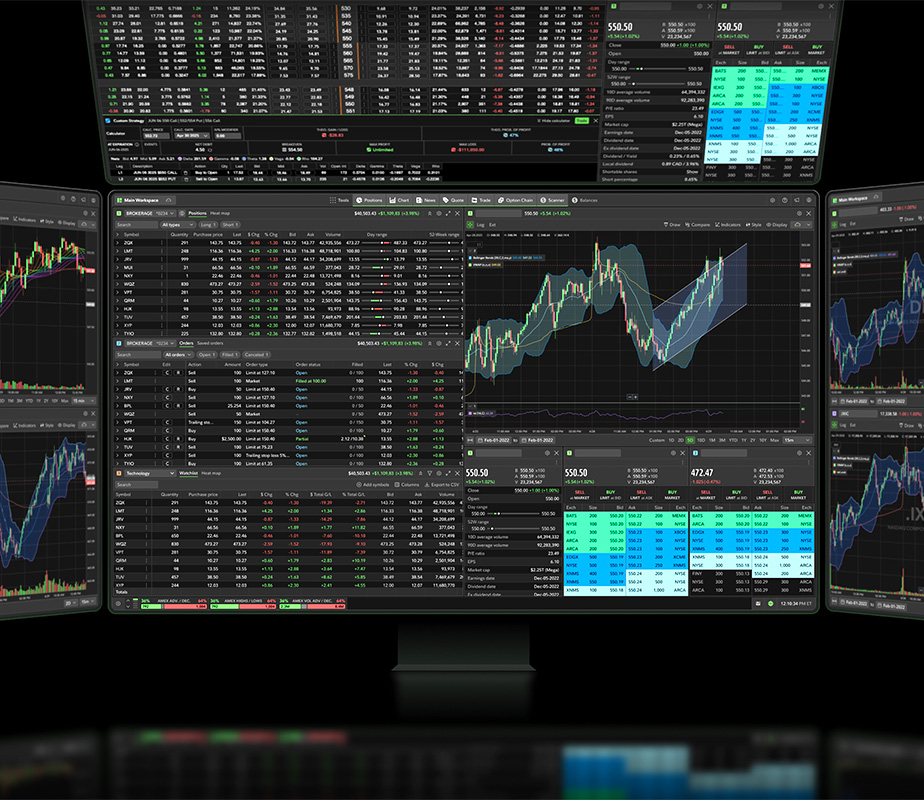This screenshot has height=800, width=924.
Task: Open the All orders dropdown
Action: click(176, 354)
